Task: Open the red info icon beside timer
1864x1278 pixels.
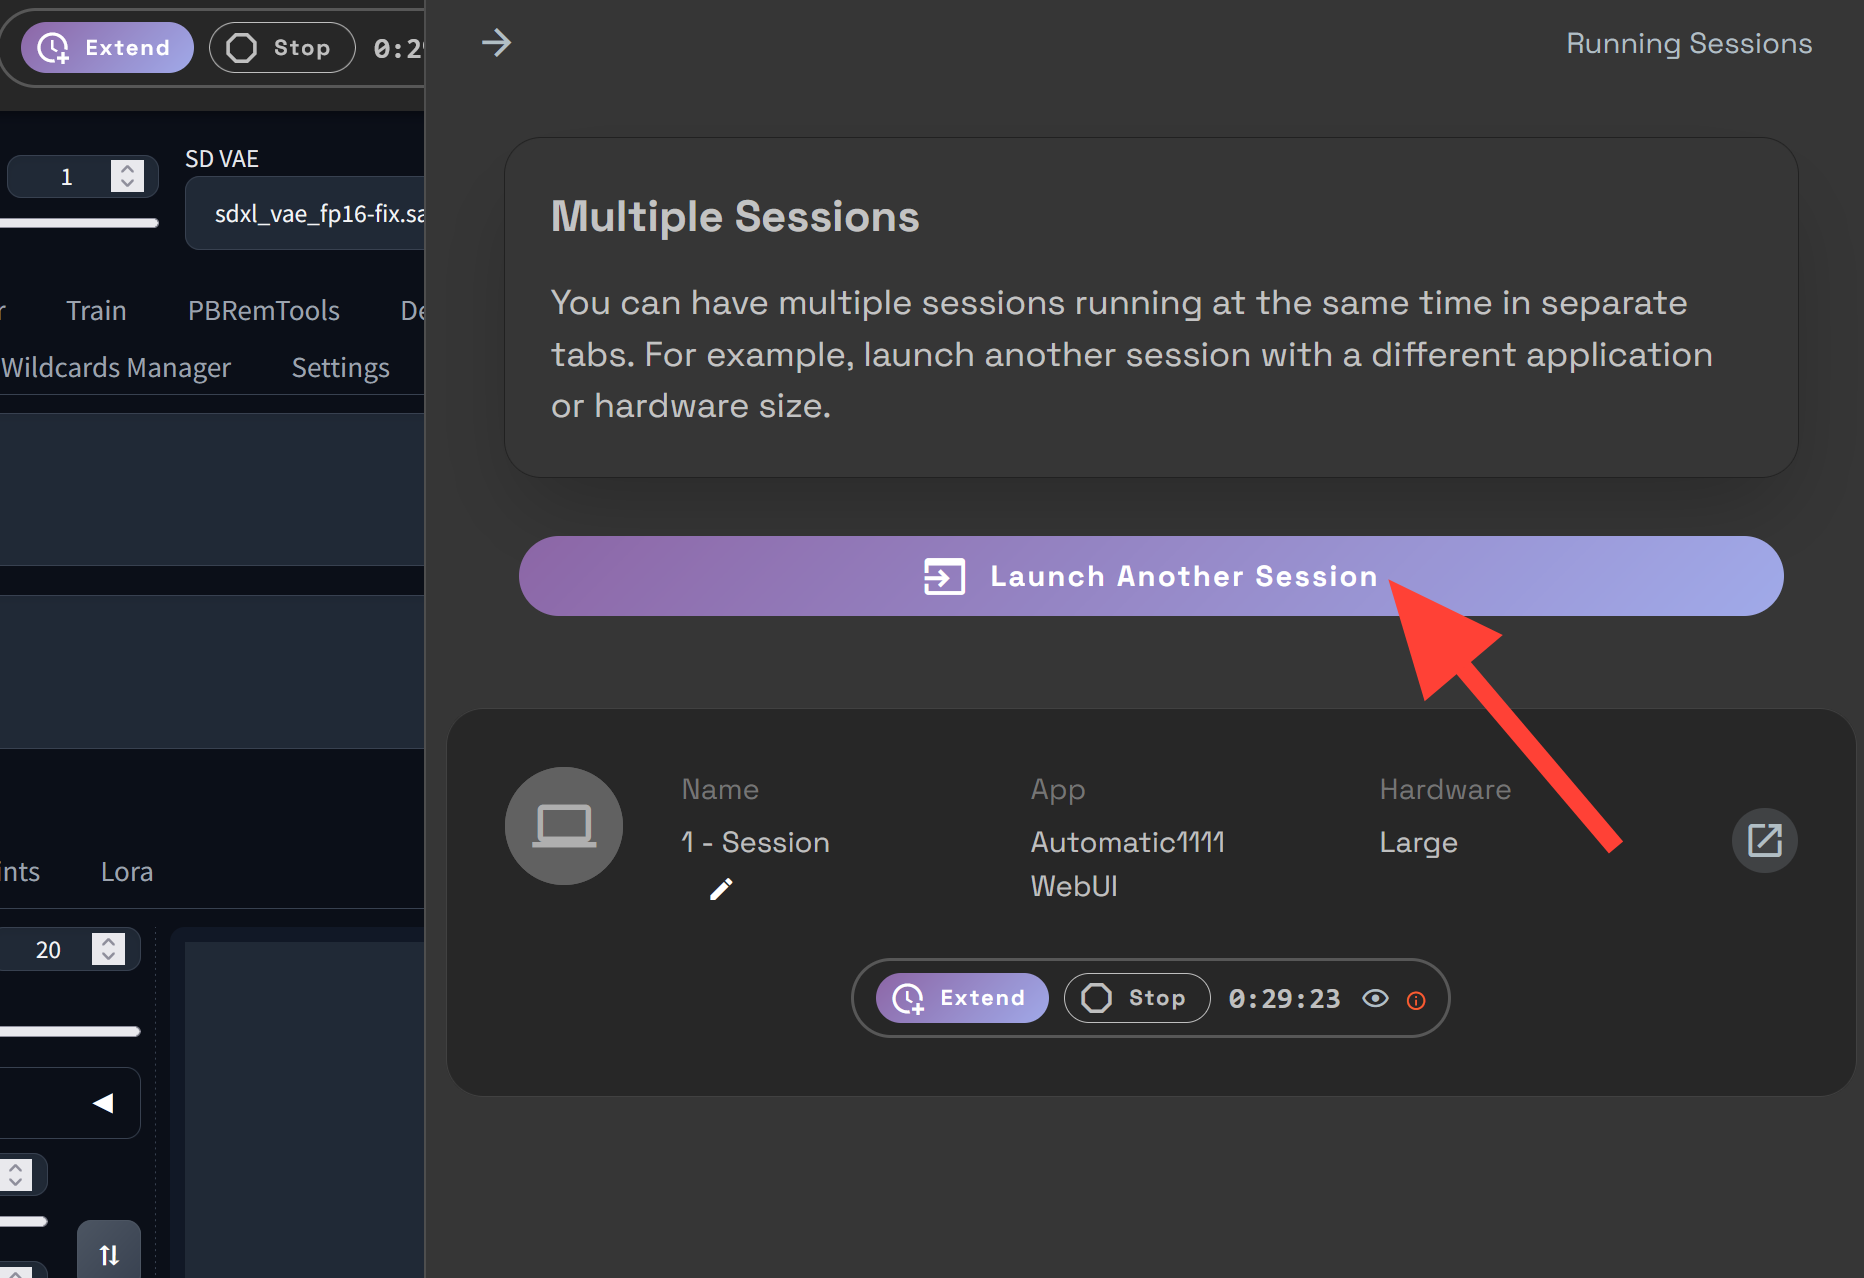Action: point(1416,1000)
